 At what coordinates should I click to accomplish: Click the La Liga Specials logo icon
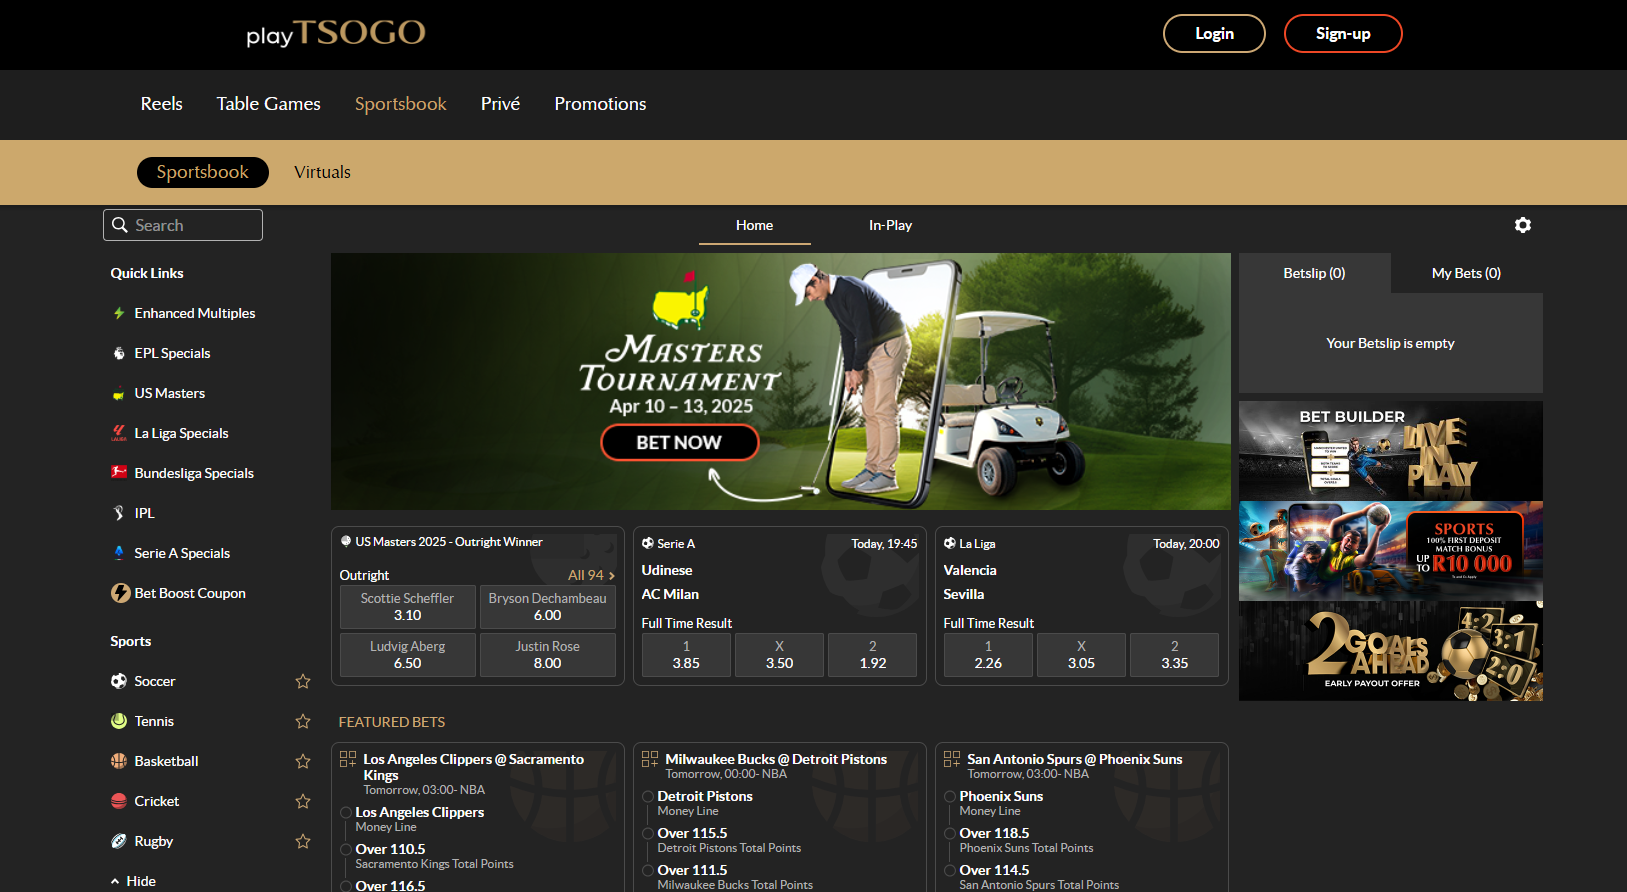(x=119, y=433)
